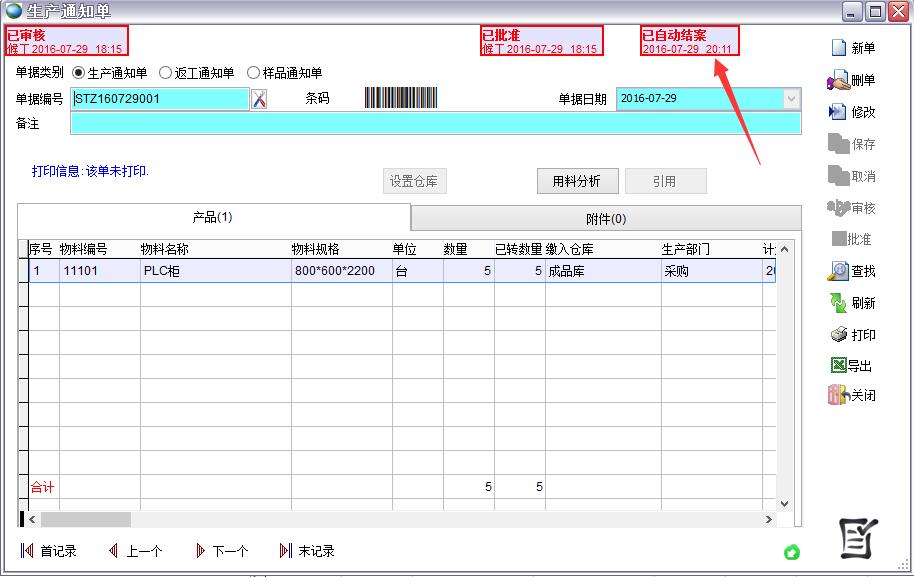Export data using the 导出 icon
914x577 pixels.
(838, 366)
